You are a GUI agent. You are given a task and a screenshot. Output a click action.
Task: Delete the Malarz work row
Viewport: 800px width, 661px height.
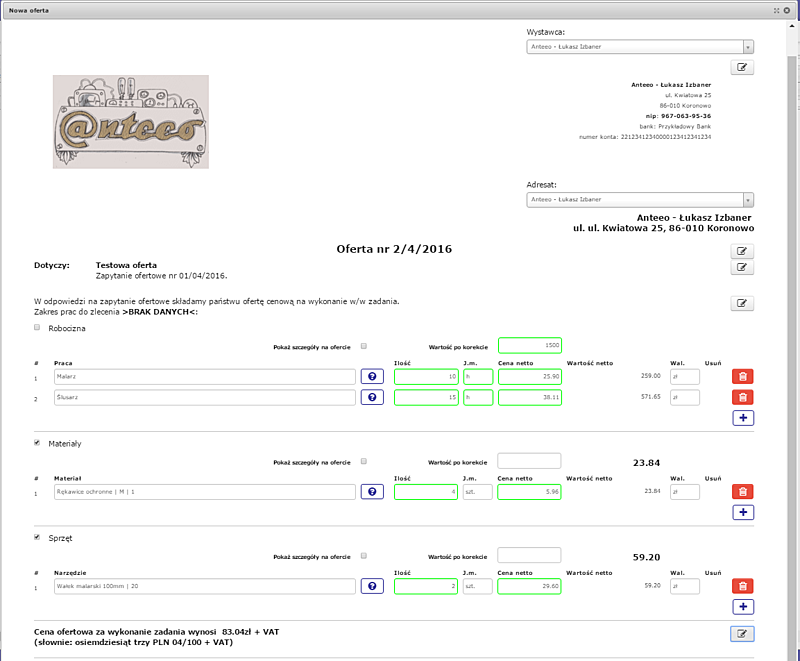(x=742, y=377)
